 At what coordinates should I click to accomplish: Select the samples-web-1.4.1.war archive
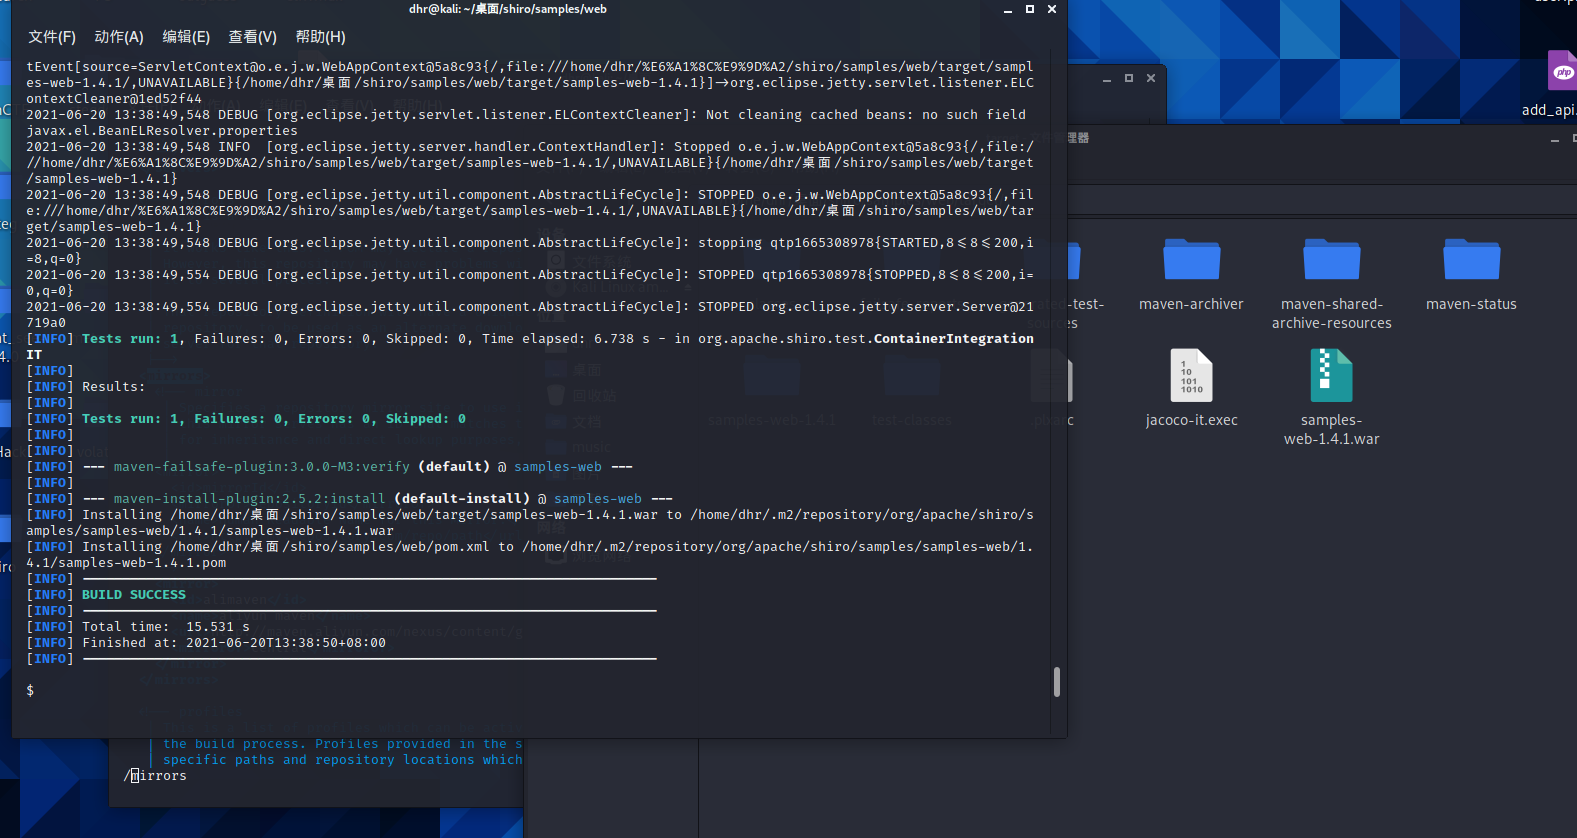coord(1331,397)
